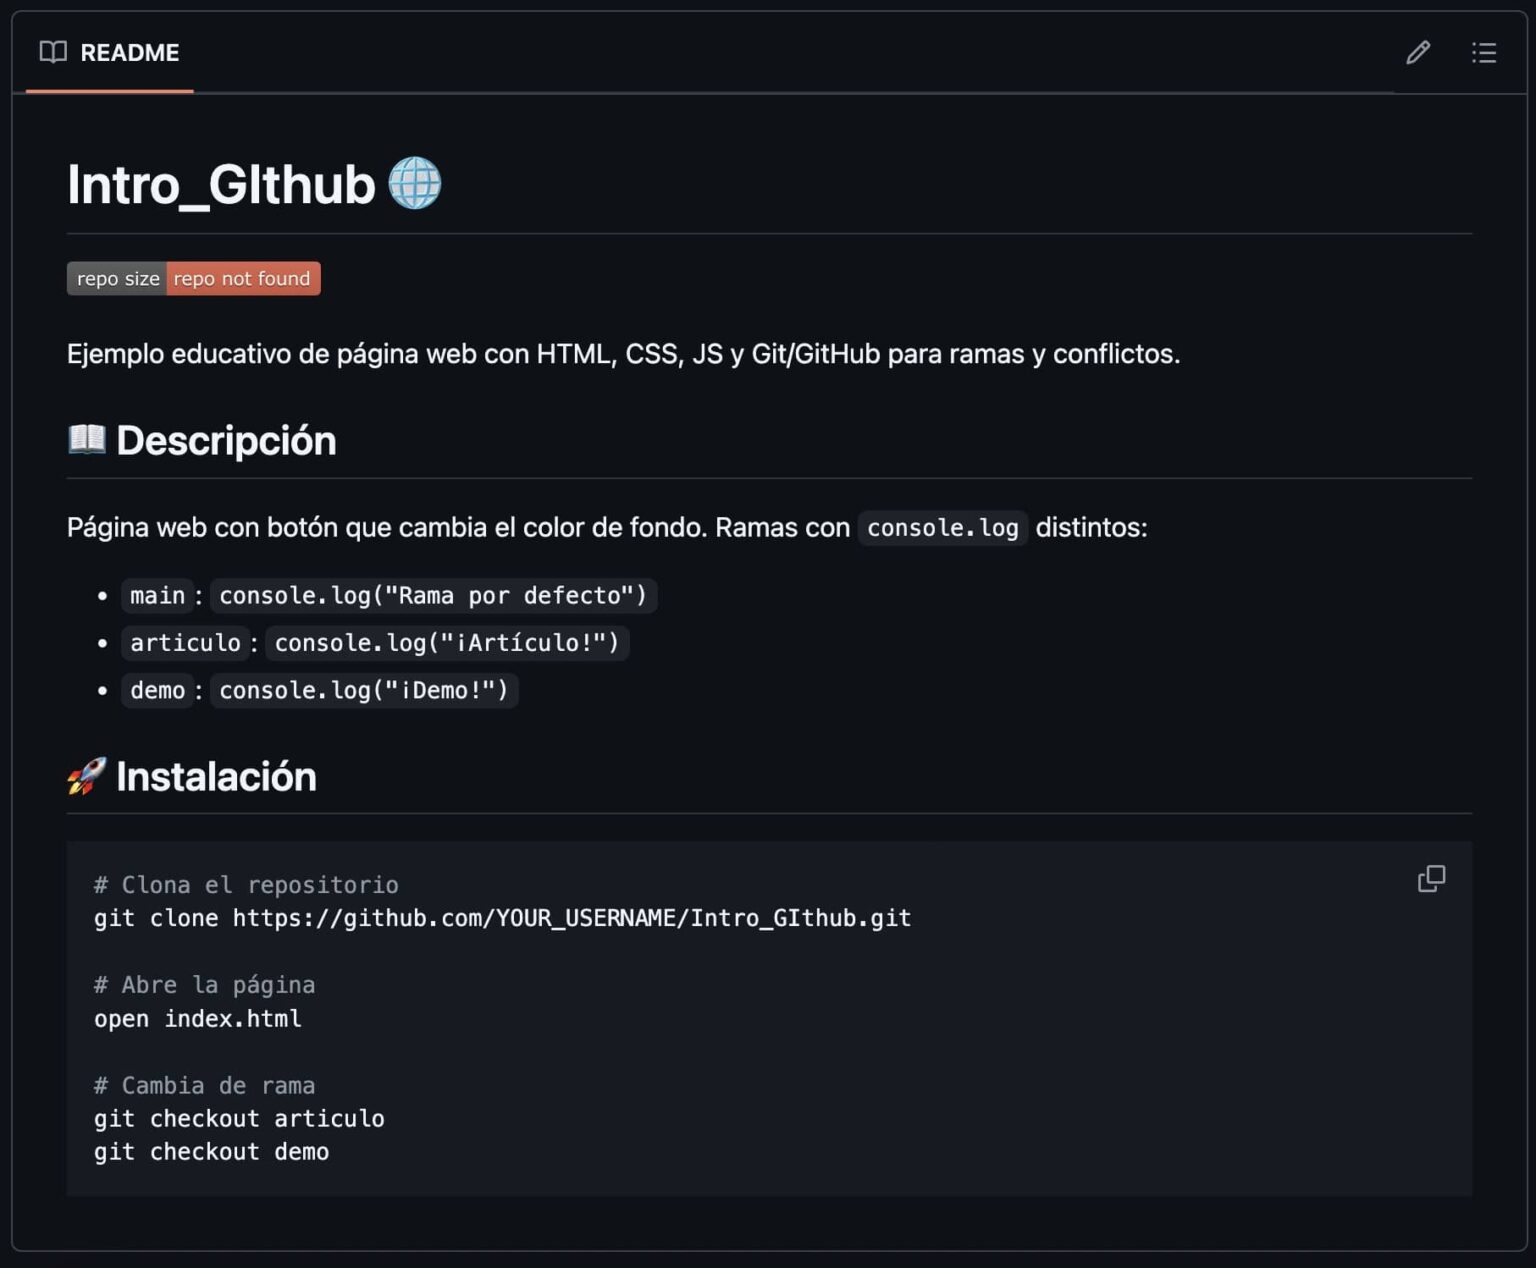Click the book icon beside README
1536x1268 pixels.
pos(52,53)
